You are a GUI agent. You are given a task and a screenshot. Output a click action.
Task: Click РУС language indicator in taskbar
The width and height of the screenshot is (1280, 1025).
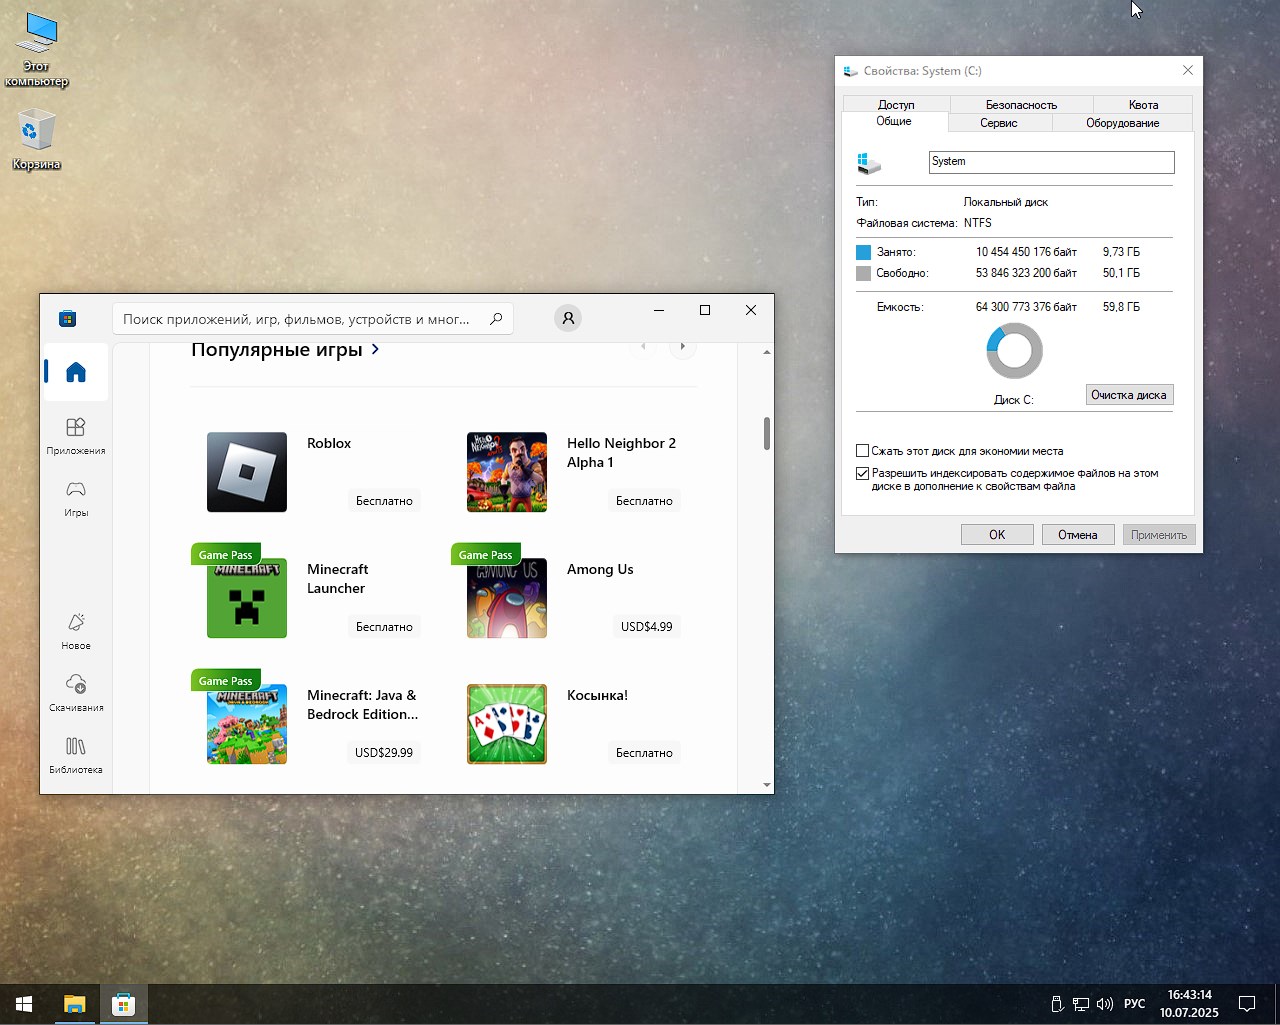pos(1134,1004)
